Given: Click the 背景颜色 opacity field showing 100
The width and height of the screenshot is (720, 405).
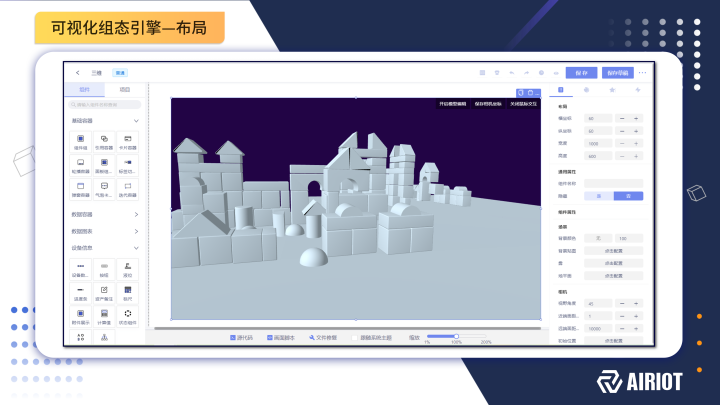Looking at the screenshot, I should tap(629, 238).
